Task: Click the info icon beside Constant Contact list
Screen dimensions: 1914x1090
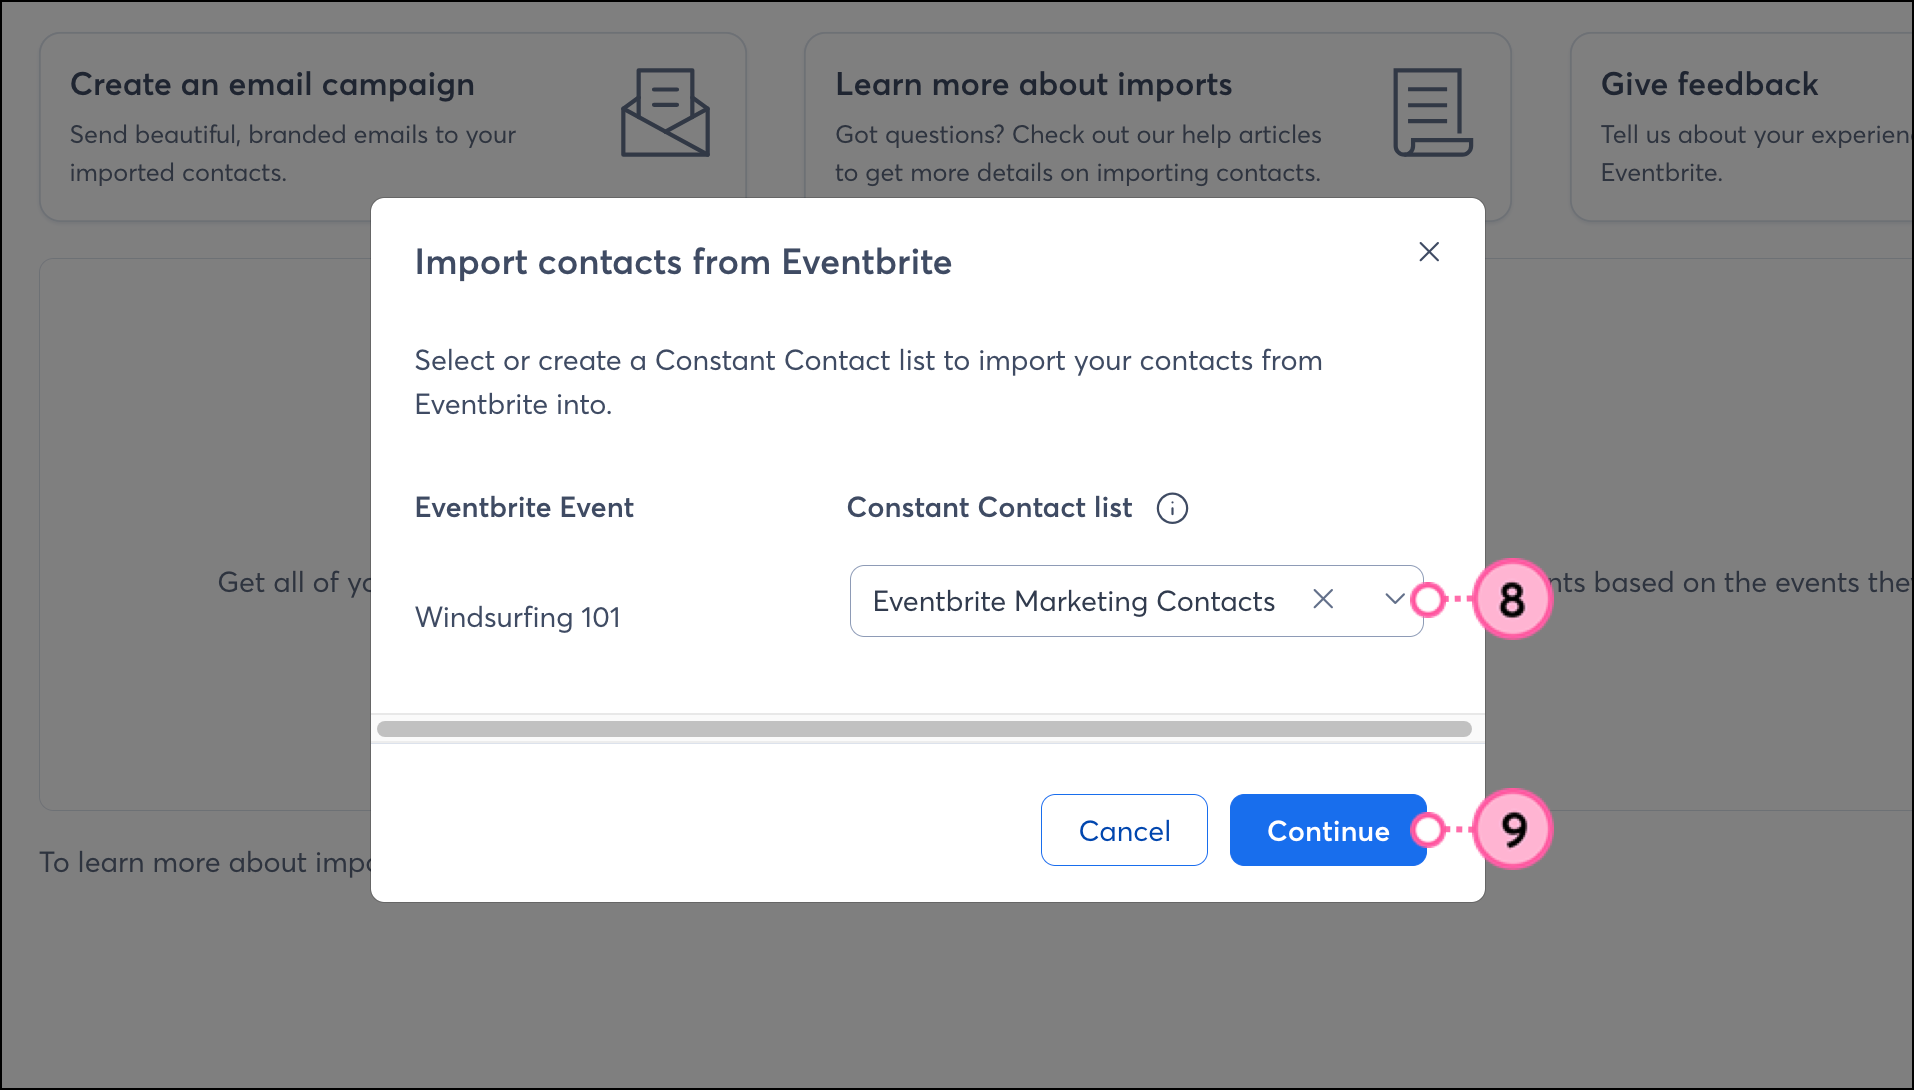Action: pos(1172,508)
